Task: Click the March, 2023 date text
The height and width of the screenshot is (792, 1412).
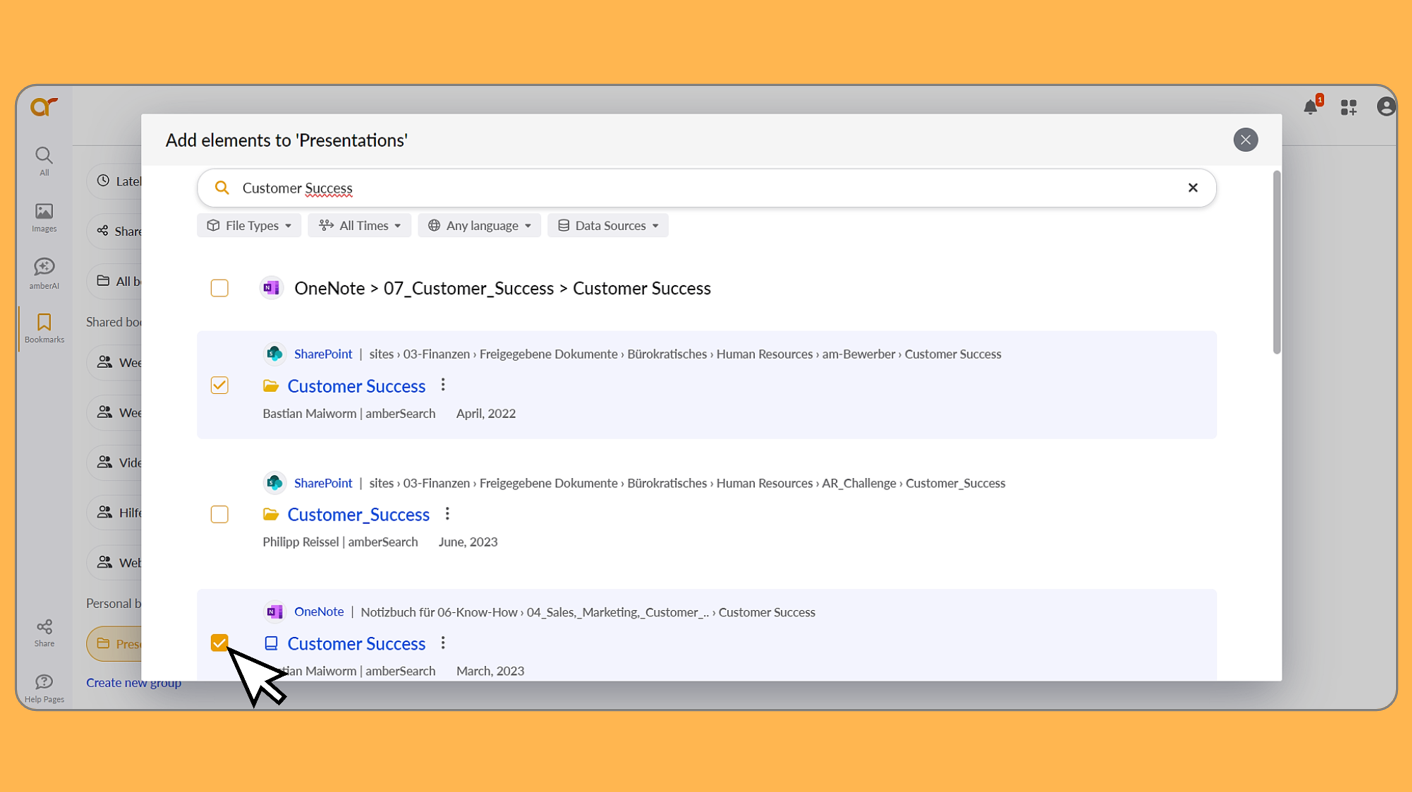Action: coord(490,671)
